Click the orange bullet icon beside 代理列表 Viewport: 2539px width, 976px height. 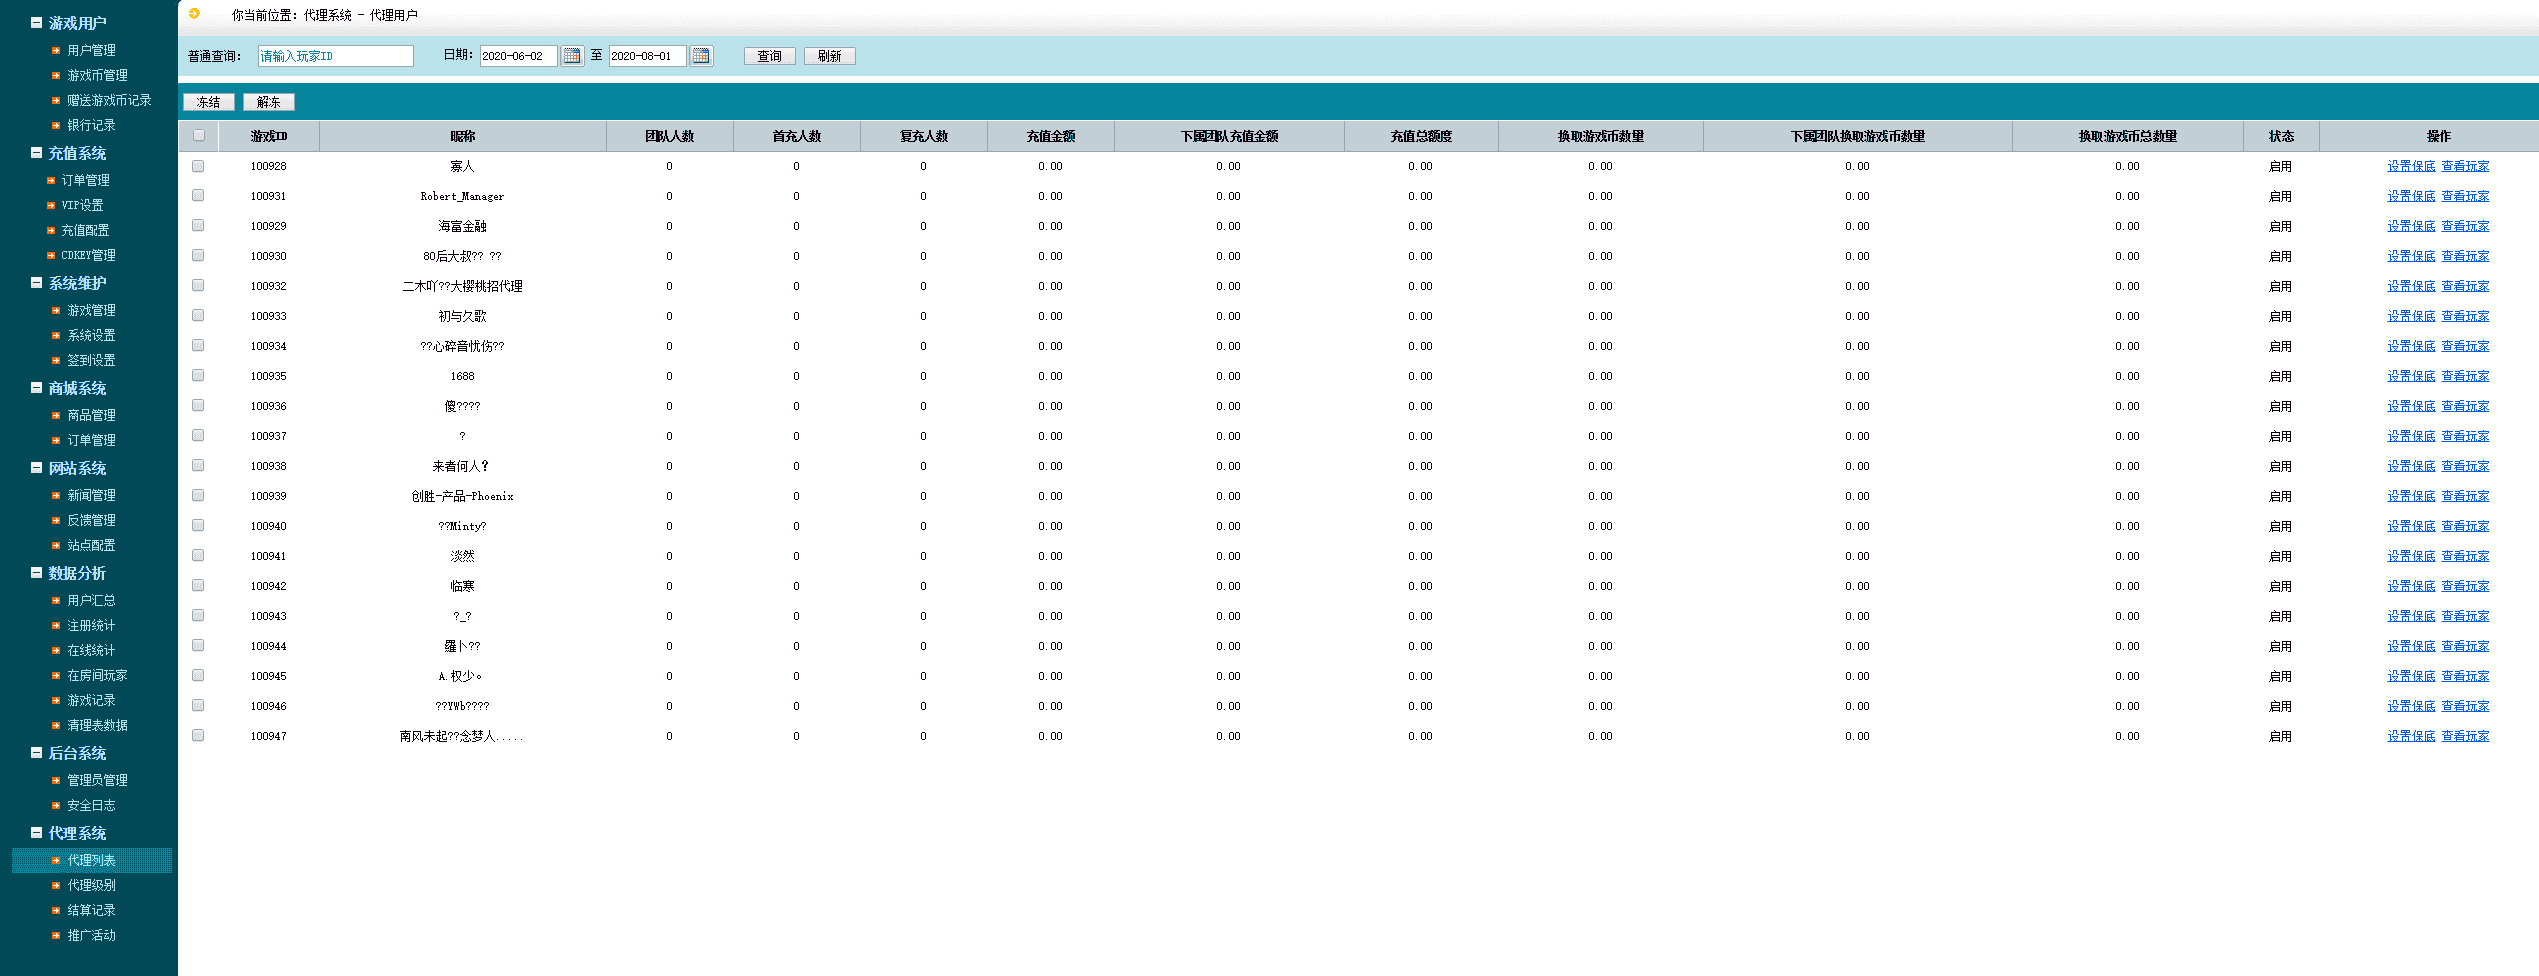[56, 860]
